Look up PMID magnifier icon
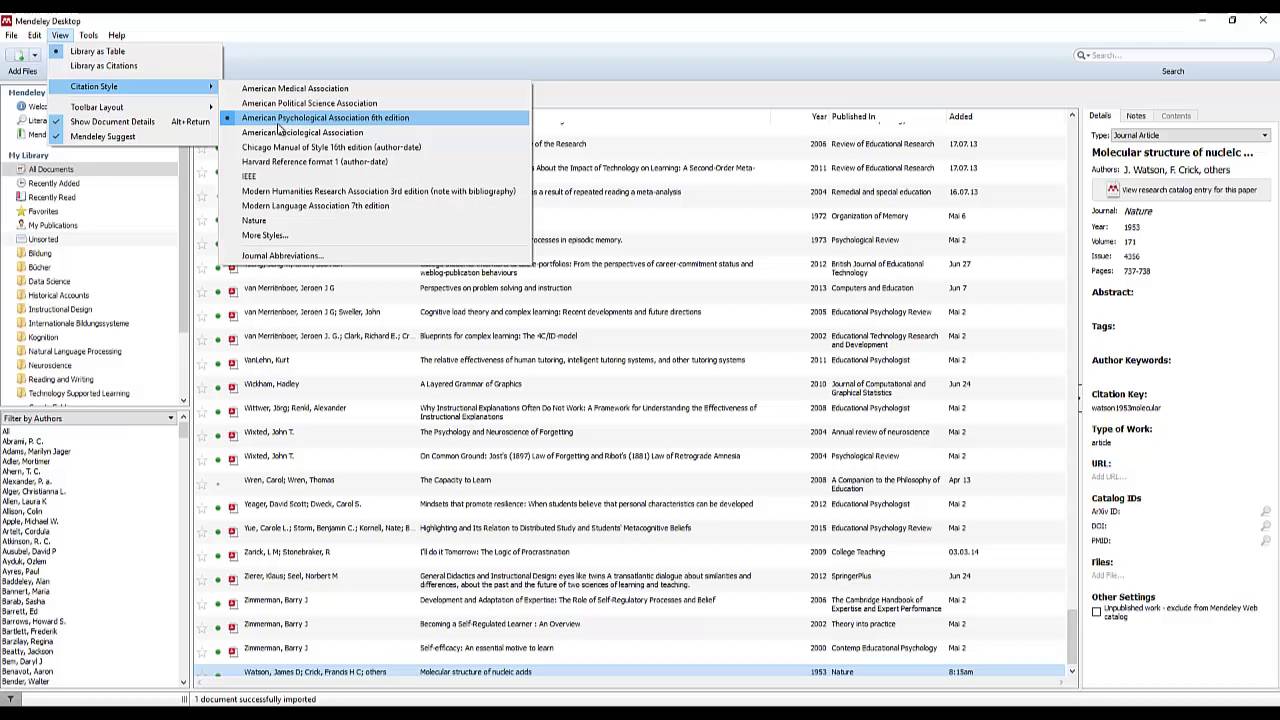This screenshot has width=1280, height=720. point(1265,541)
